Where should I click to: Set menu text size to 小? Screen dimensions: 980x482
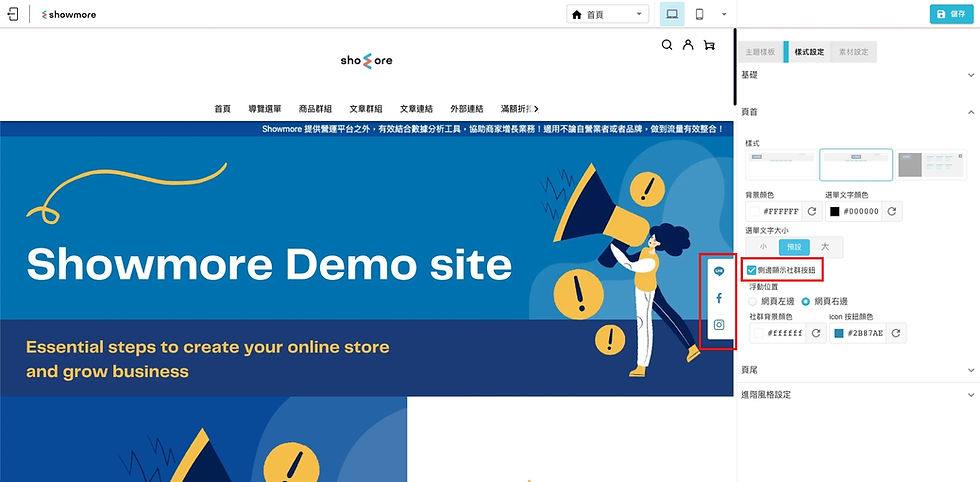(762, 247)
